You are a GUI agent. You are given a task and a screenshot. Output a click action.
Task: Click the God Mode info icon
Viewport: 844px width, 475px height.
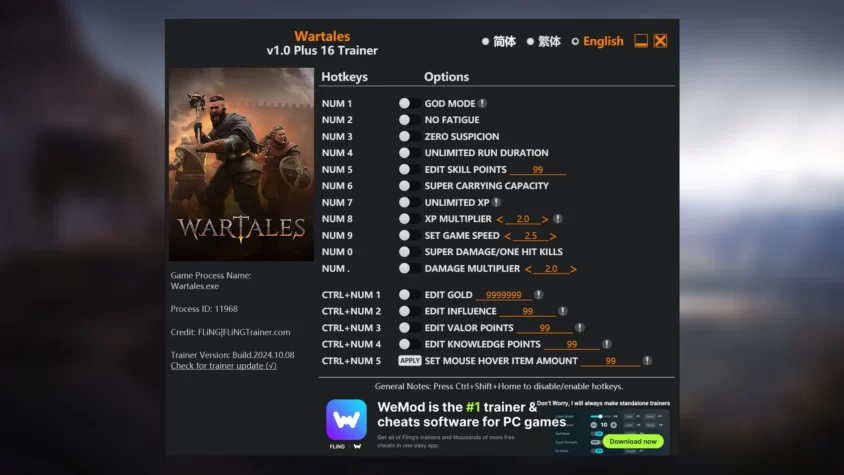tap(483, 103)
